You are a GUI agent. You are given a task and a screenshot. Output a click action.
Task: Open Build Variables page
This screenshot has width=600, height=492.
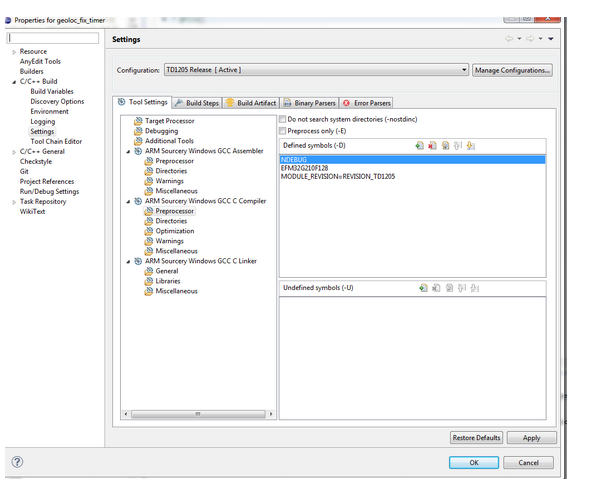[x=52, y=91]
